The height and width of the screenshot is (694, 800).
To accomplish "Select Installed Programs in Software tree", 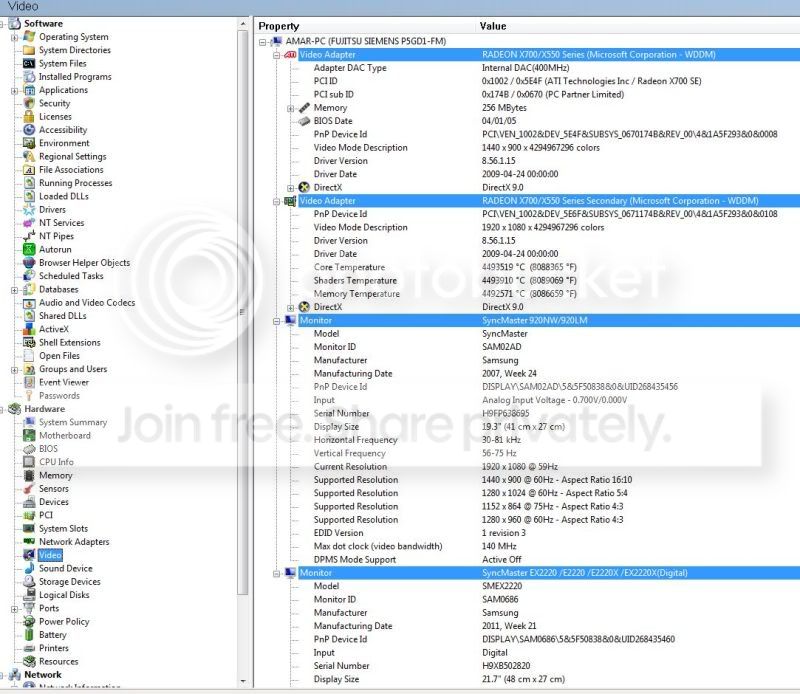I will tap(75, 77).
